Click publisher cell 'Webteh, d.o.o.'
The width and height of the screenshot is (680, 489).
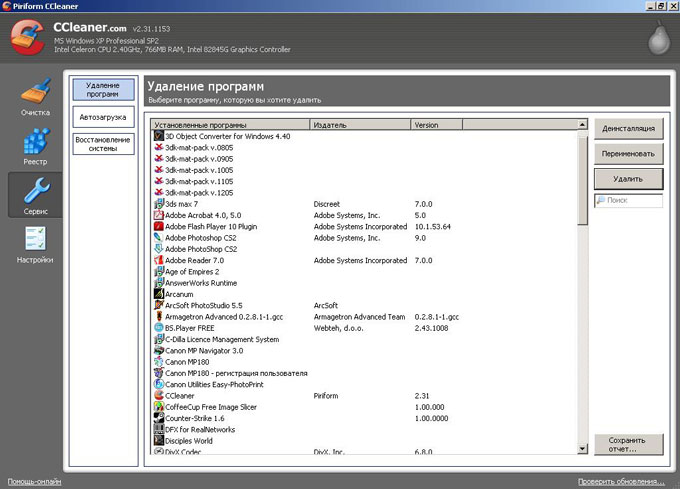click(338, 328)
